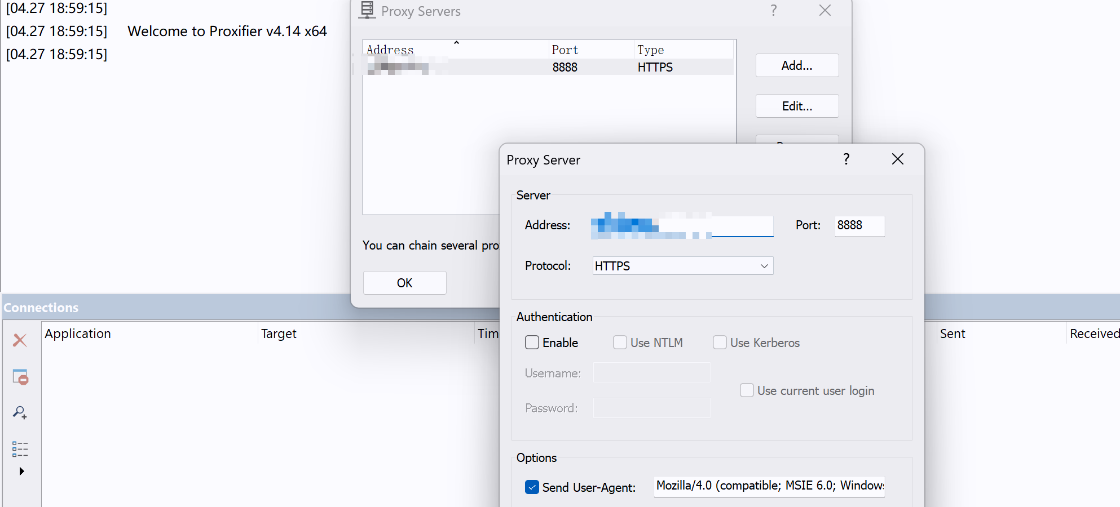Screen dimensions: 1120x507
Task: Click the Port field showing 8888
Action: (x=859, y=226)
